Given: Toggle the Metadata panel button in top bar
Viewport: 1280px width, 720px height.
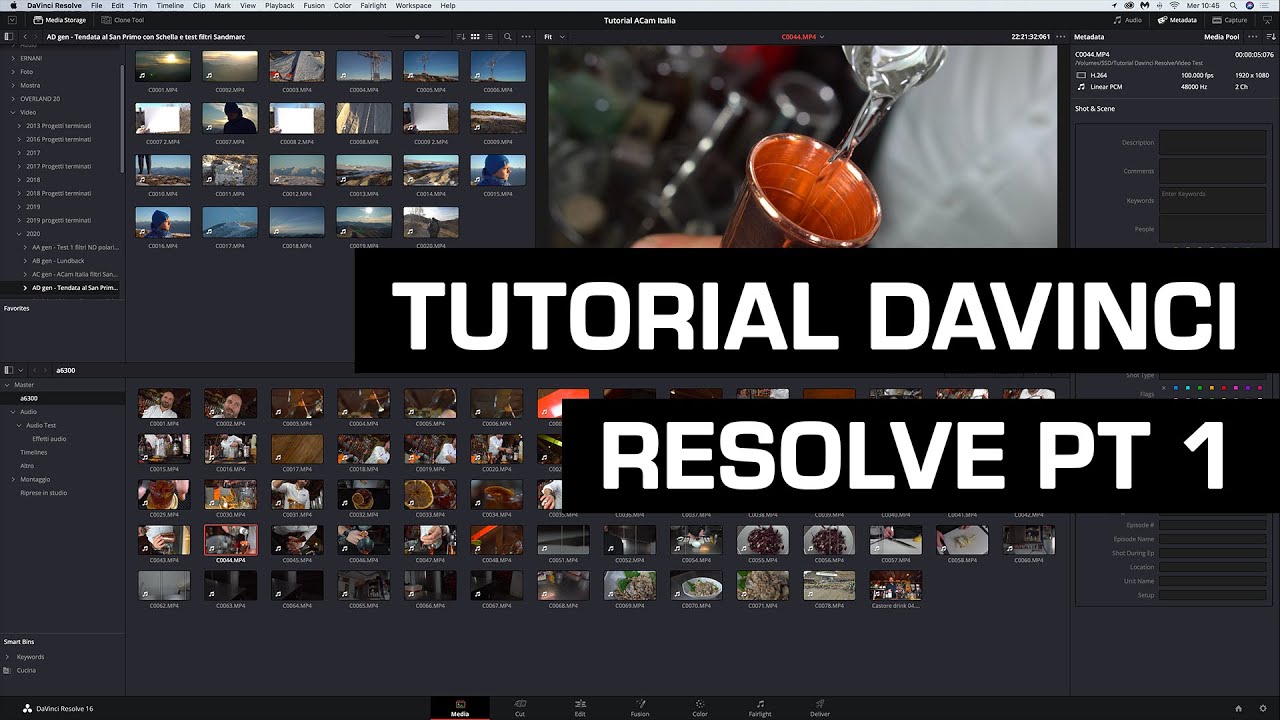Looking at the screenshot, I should pyautogui.click(x=1178, y=20).
